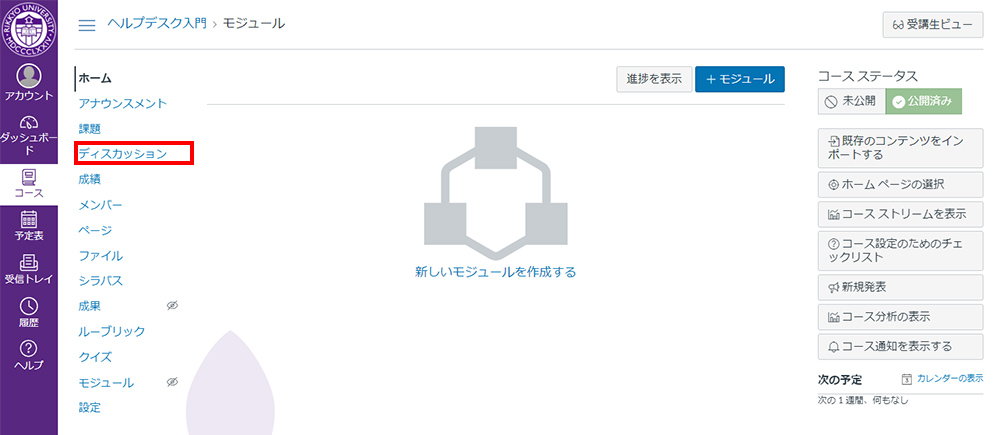The image size is (1000, 435).
Task: Open the Courses icon in sidebar
Action: [x=29, y=178]
